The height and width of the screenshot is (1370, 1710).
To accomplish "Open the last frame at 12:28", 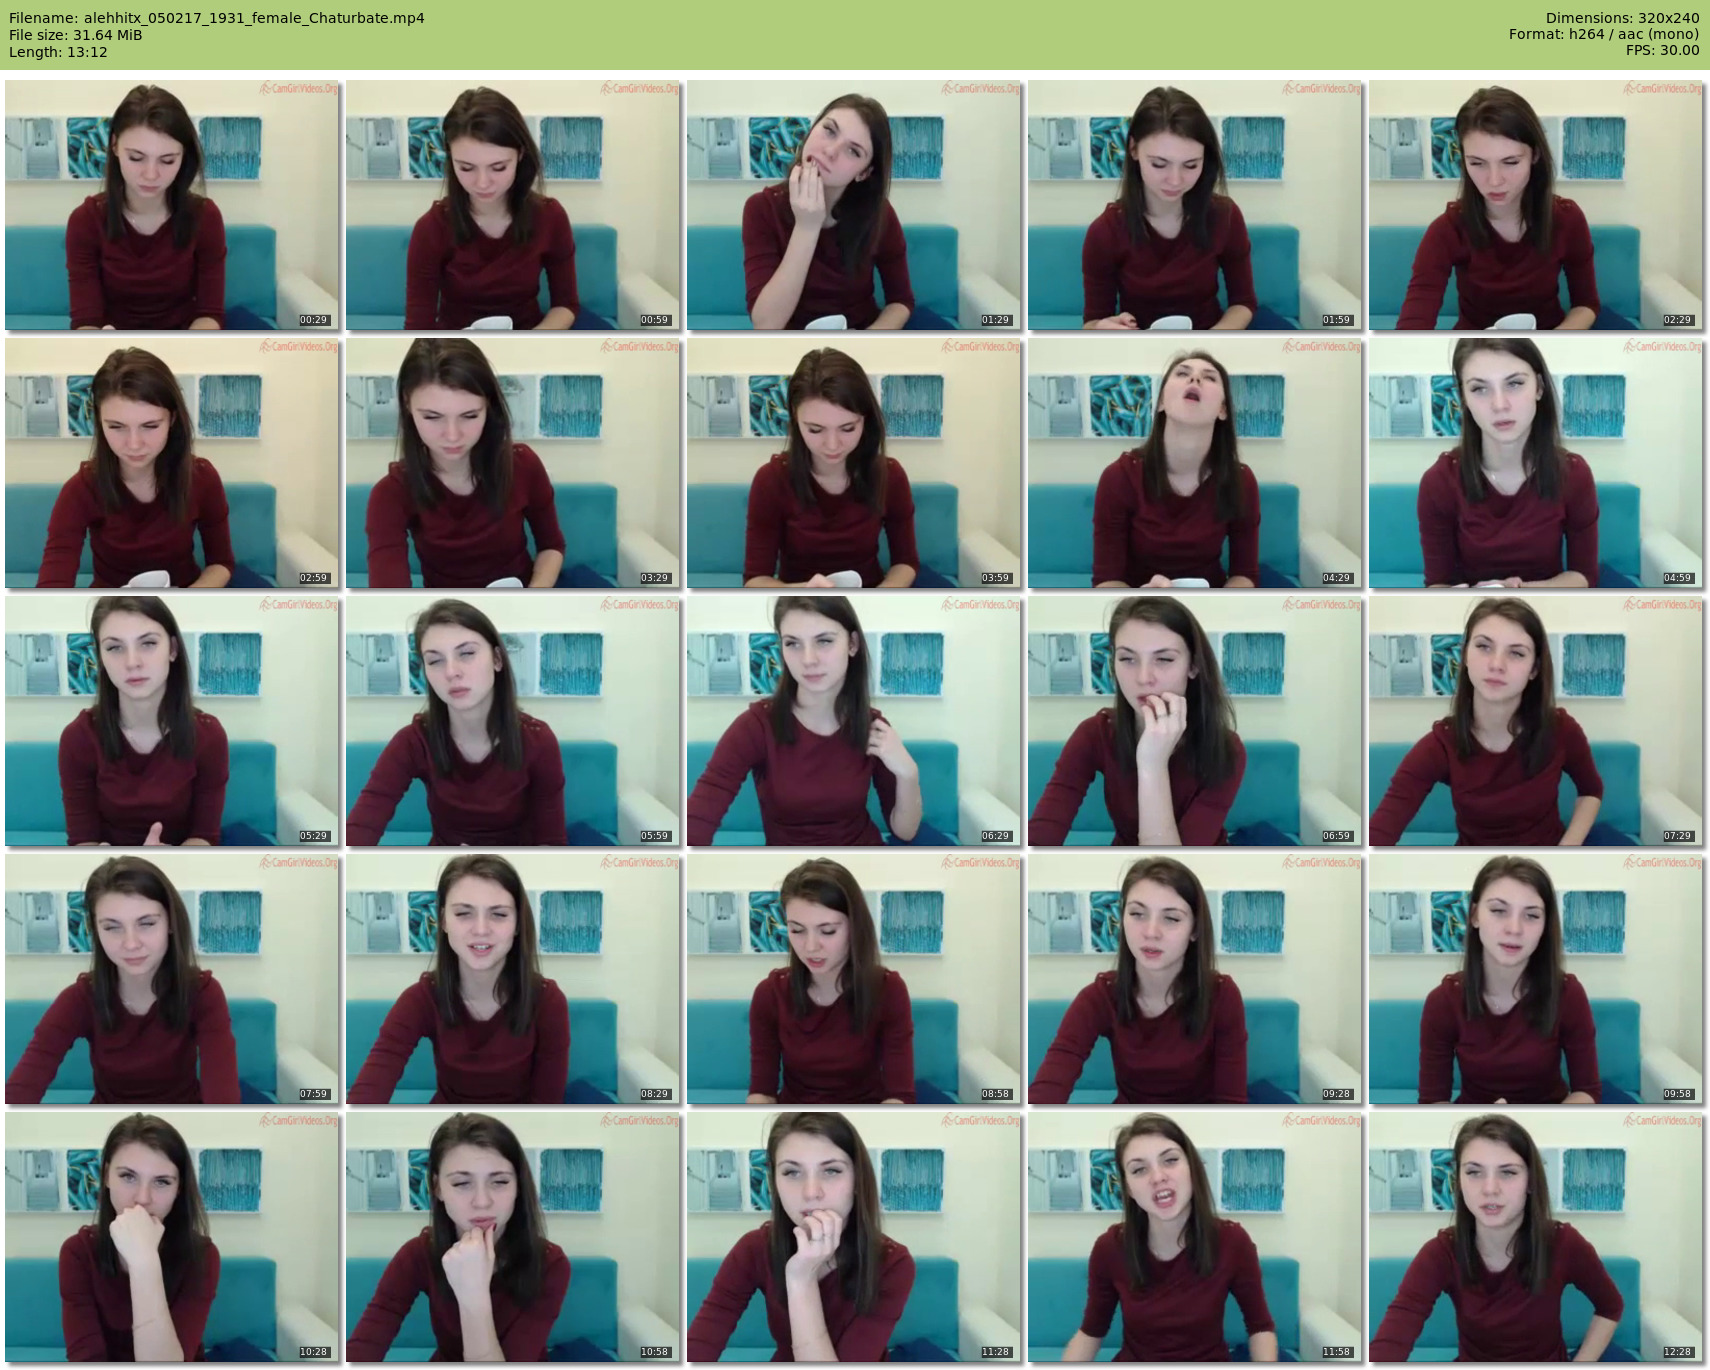I will [1535, 1237].
